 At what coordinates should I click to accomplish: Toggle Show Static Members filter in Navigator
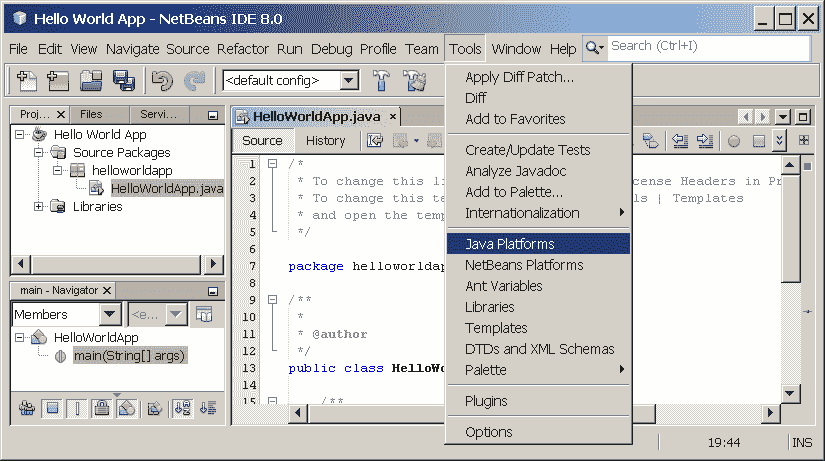tap(77, 408)
